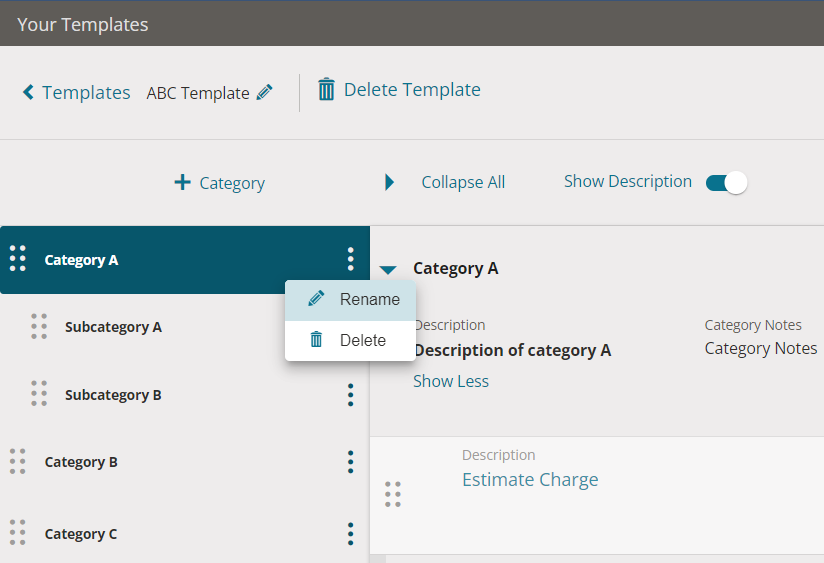
Task: Open three-dot menu for Category C
Action: [350, 534]
